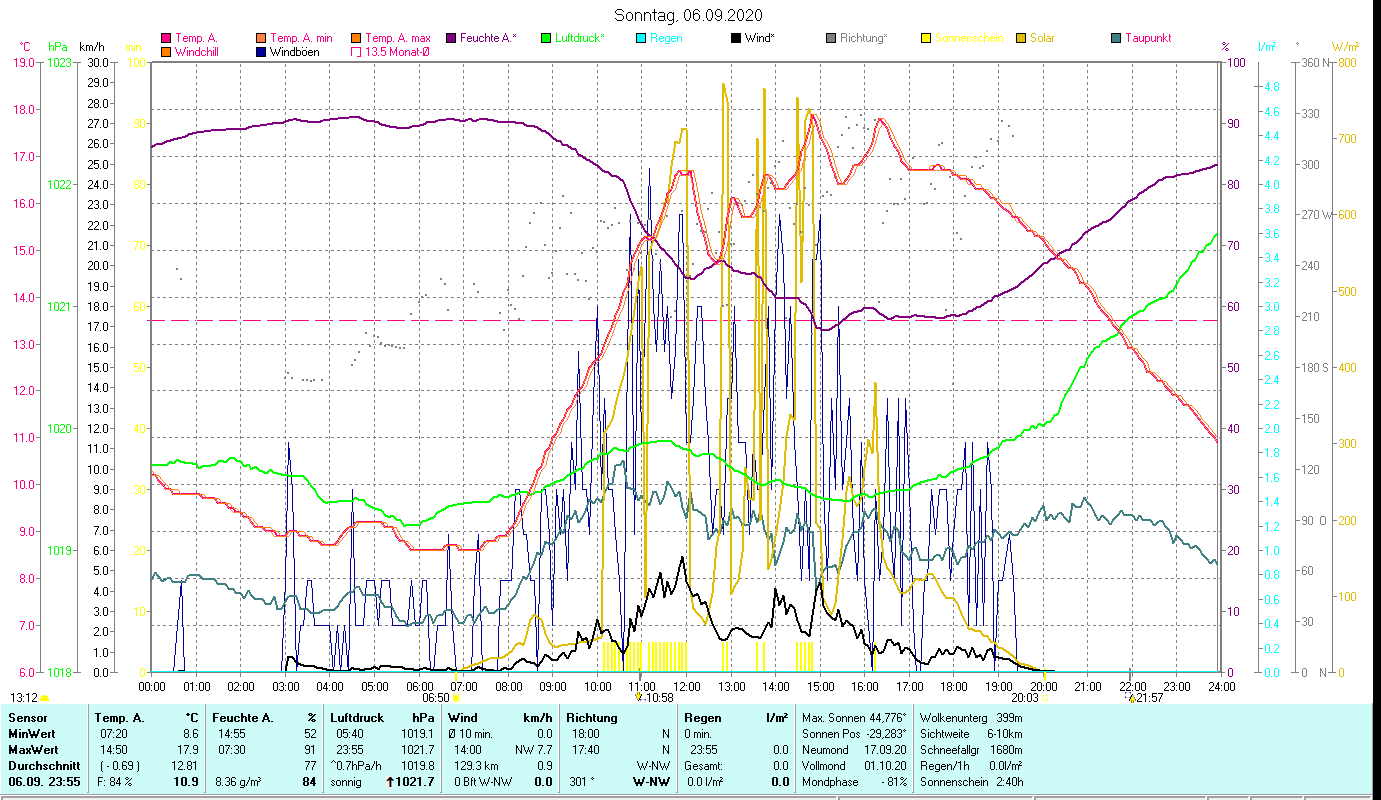Click the 'Sichtweite 6-10km' entry

tap(970, 734)
